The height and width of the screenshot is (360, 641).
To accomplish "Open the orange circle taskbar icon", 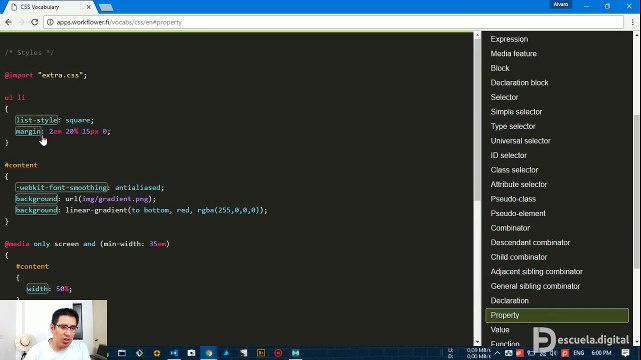I will click(157, 353).
